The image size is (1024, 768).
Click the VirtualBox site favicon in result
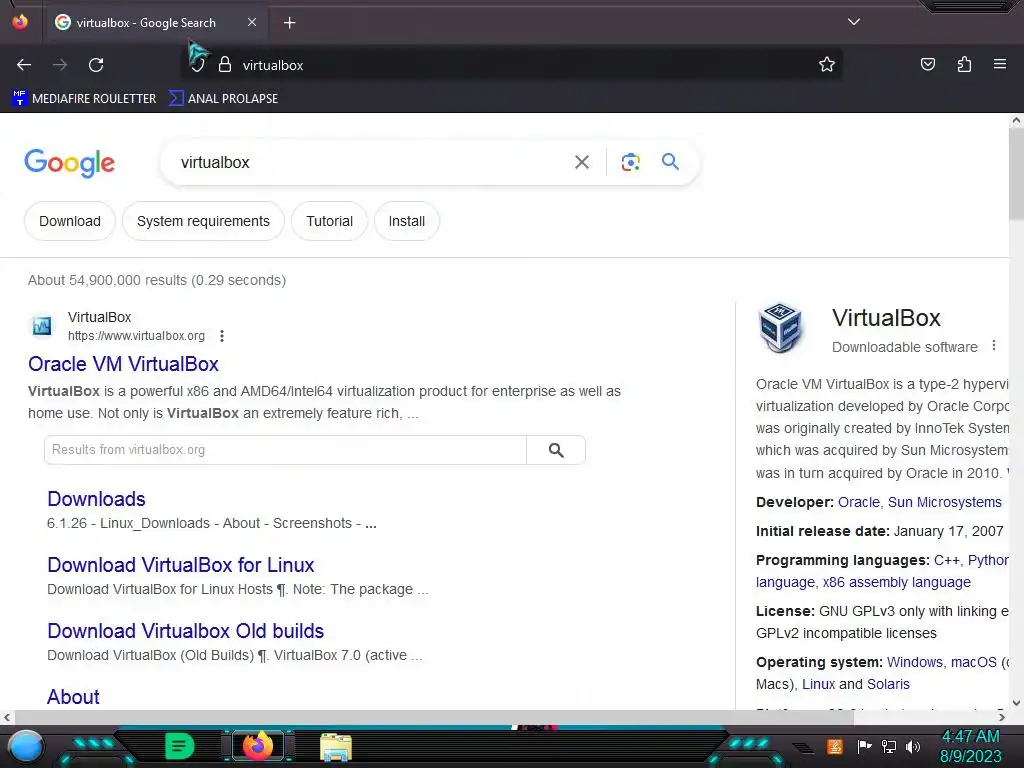click(x=42, y=325)
